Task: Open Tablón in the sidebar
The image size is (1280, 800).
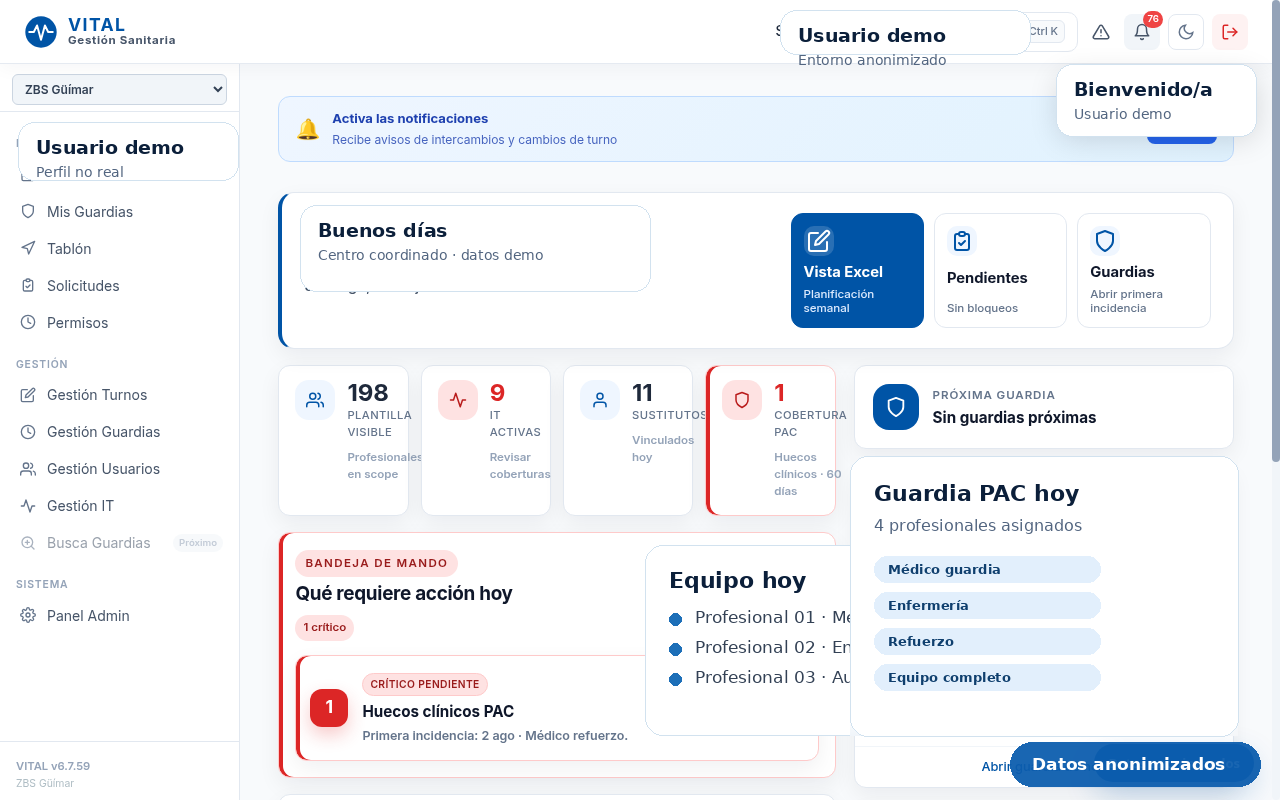Action: pos(119,249)
